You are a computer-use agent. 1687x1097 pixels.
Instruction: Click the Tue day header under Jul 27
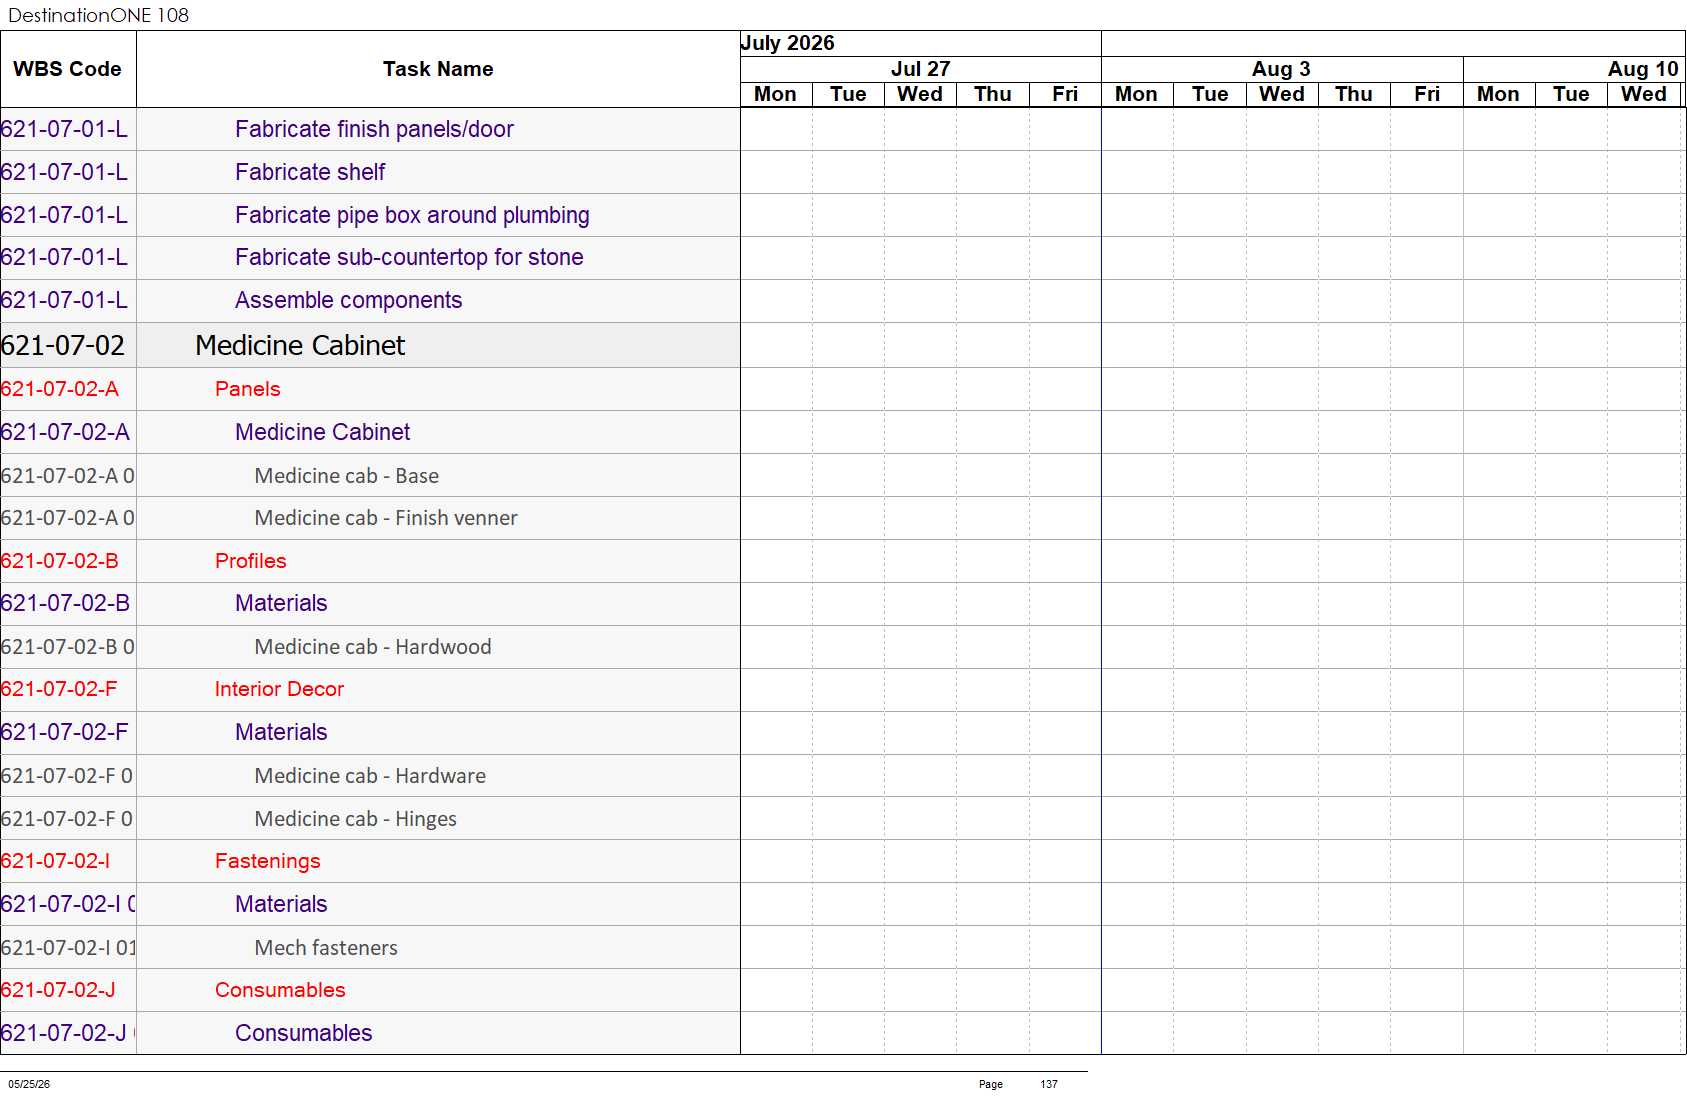848,94
